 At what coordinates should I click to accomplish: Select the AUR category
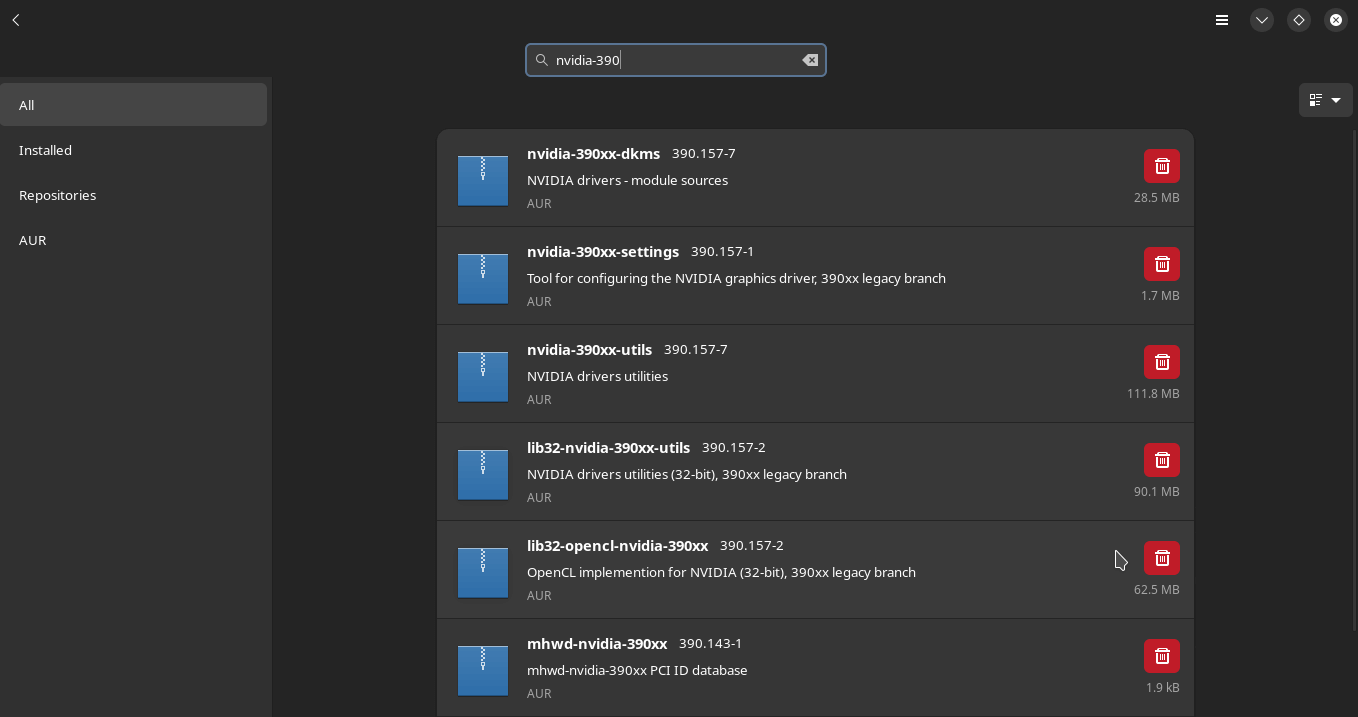[x=133, y=240]
